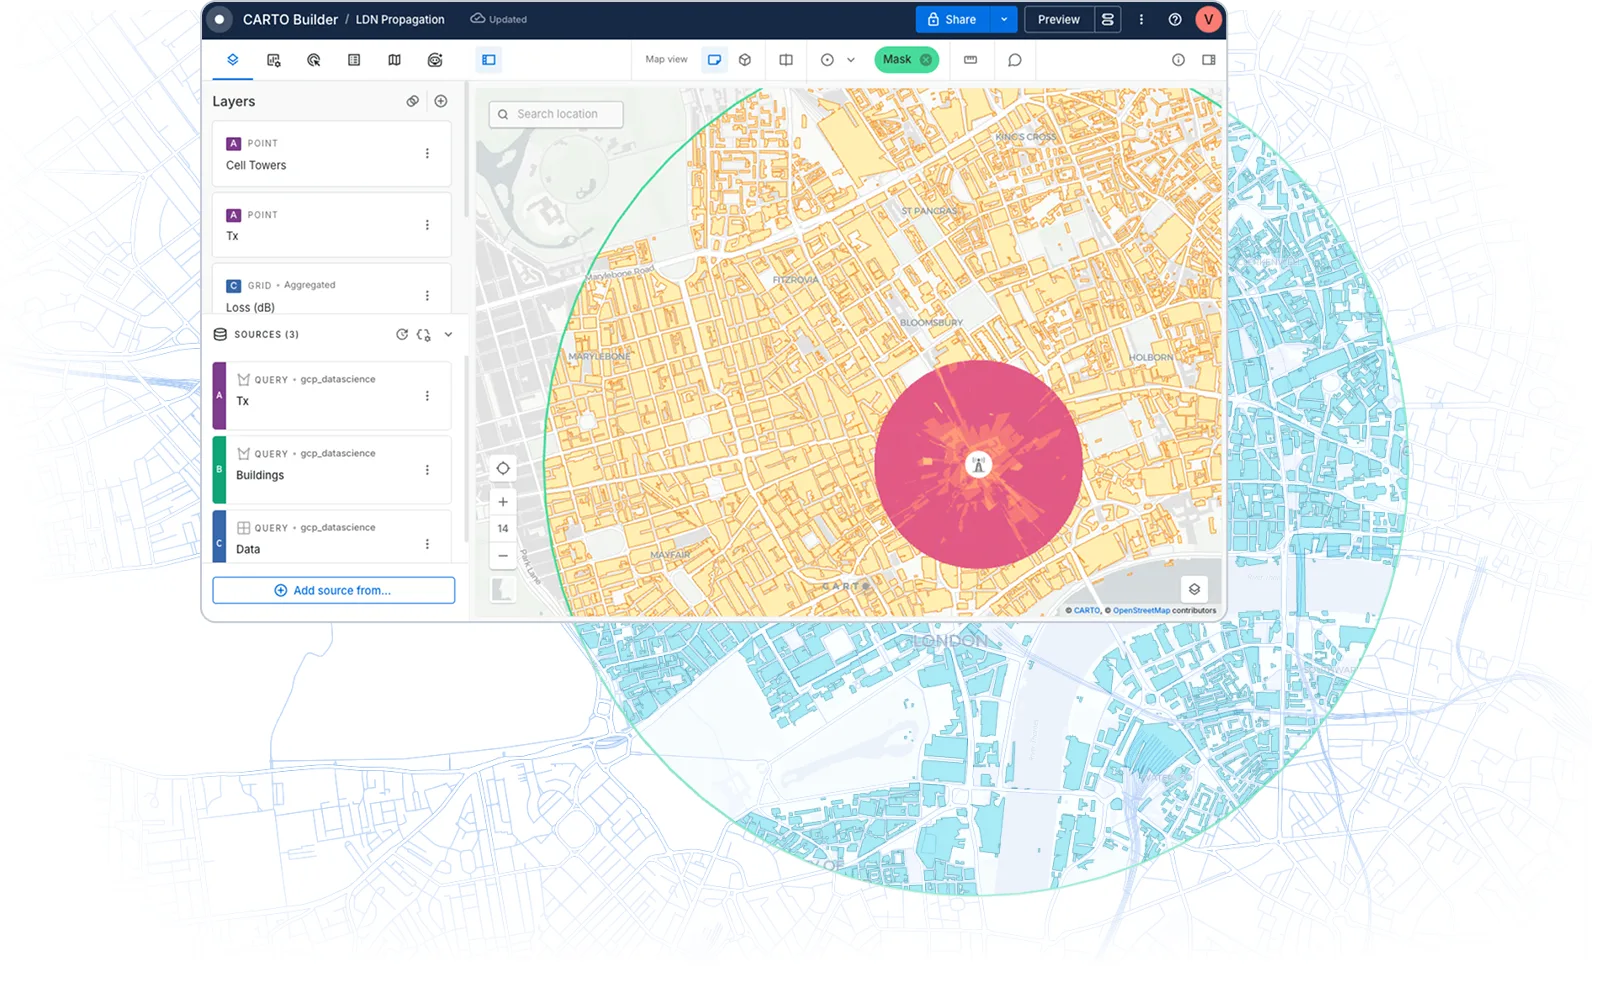This screenshot has width=1617, height=983.
Task: Open Cell Towers layer options menu
Action: point(427,154)
